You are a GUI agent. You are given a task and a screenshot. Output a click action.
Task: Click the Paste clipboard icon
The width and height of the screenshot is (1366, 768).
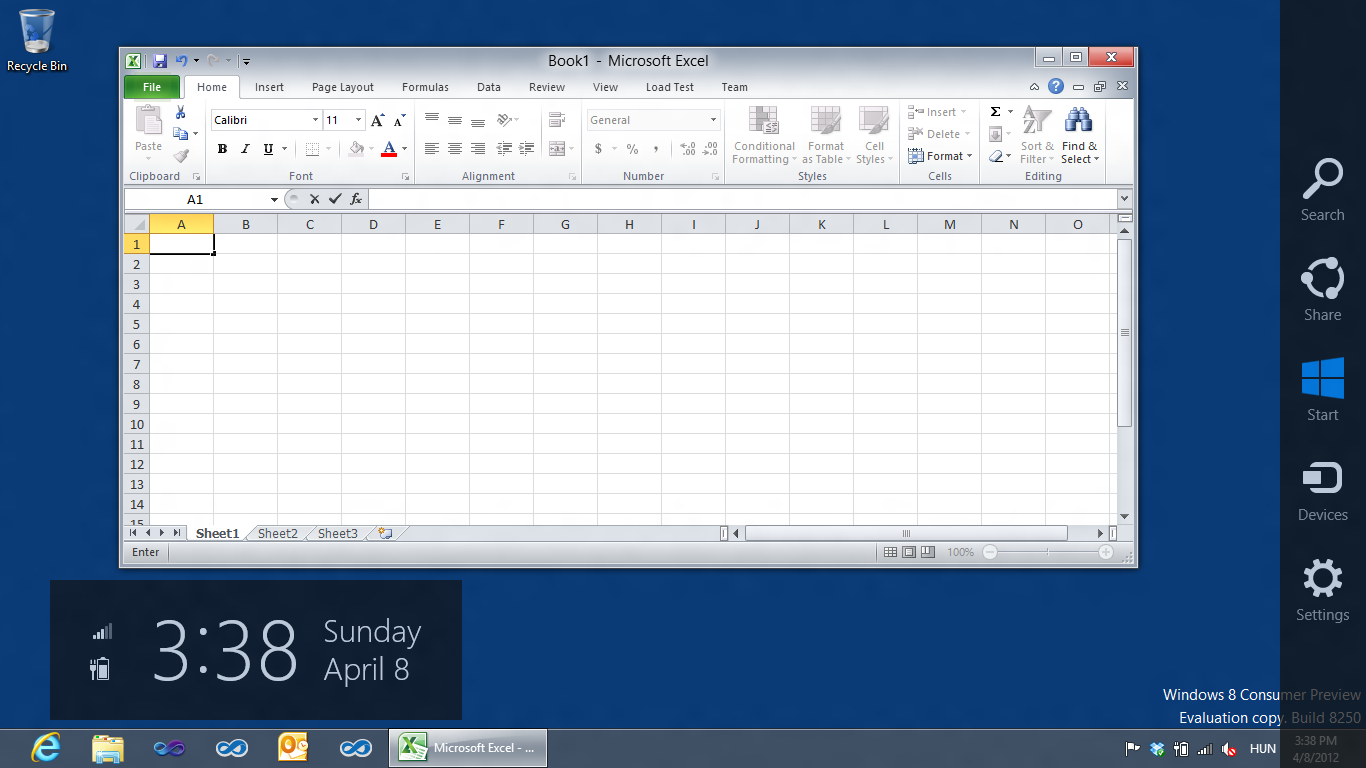click(149, 121)
